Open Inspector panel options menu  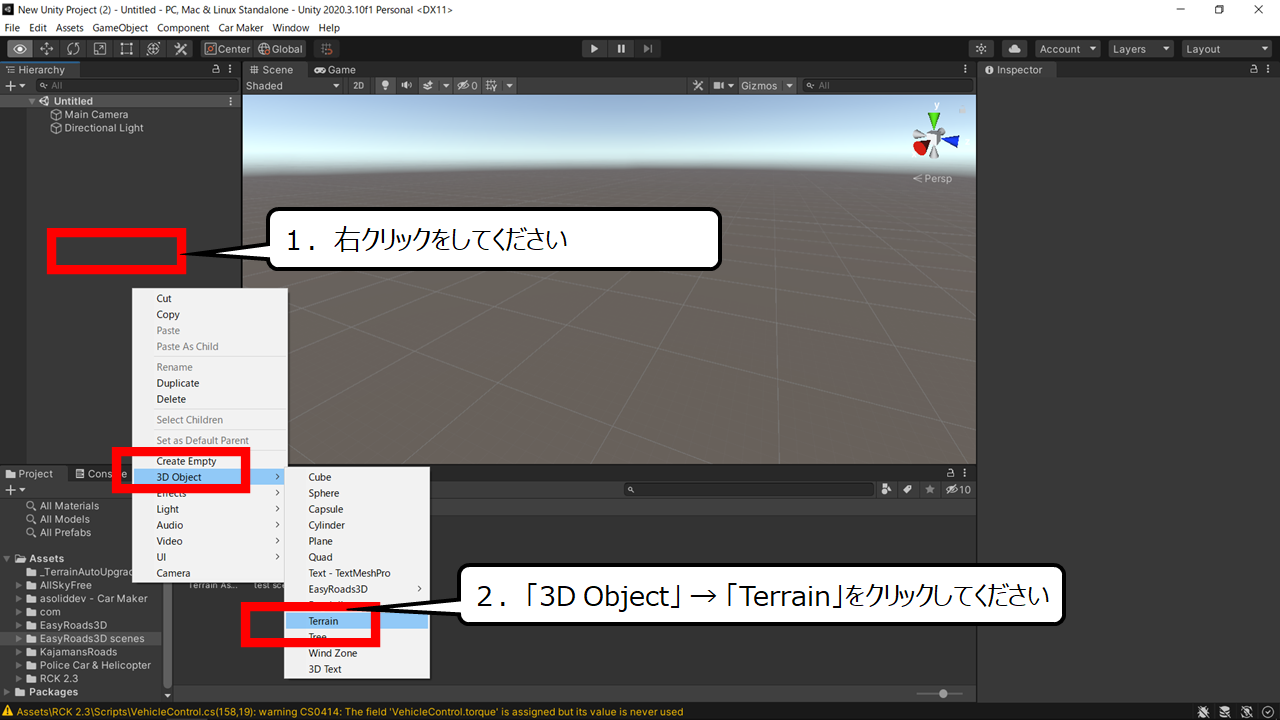click(1270, 70)
